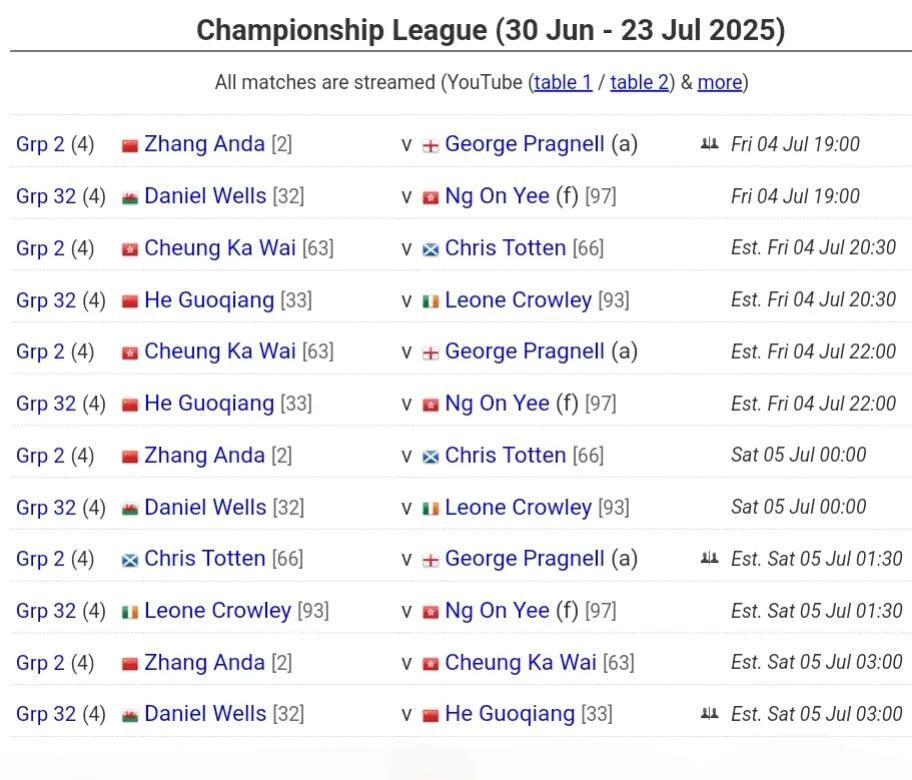
Task: Select the Grp 2 link of the first match
Action: click(40, 144)
